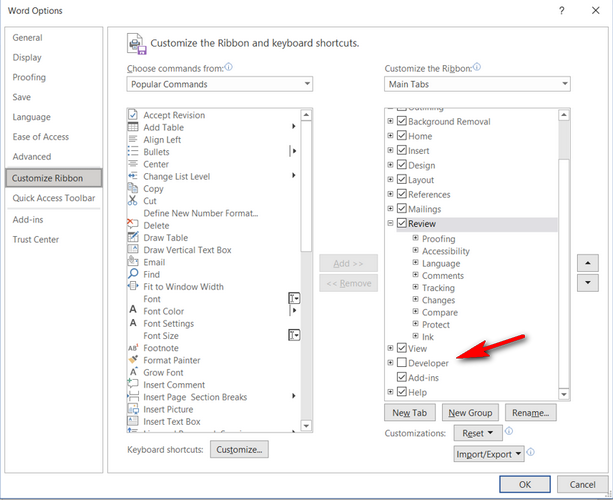This screenshot has width=613, height=500.
Task: Select the Insert Picture icon
Action: [133, 409]
